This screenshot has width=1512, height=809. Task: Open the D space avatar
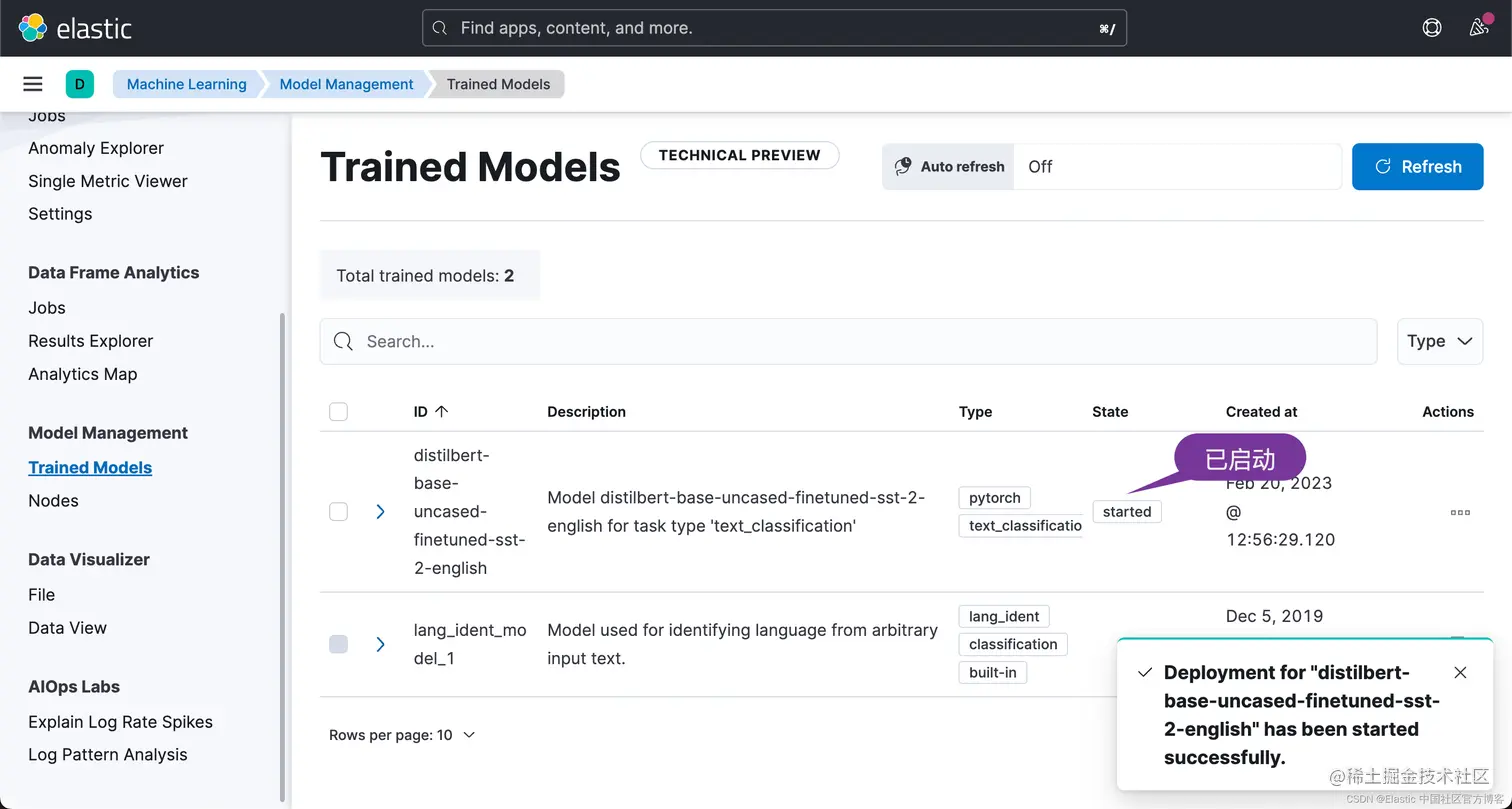80,84
